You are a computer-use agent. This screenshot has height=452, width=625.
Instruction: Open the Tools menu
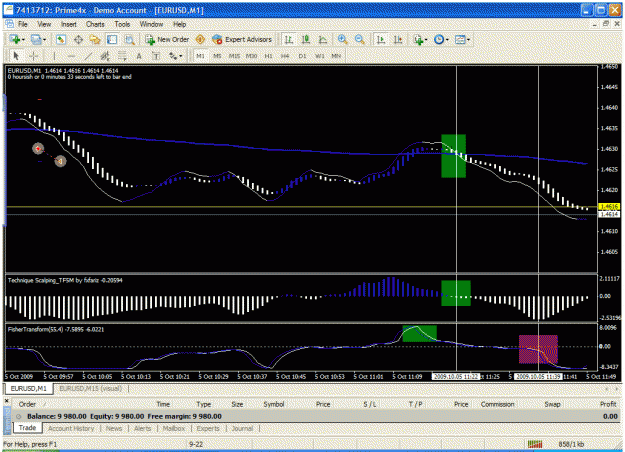122,24
